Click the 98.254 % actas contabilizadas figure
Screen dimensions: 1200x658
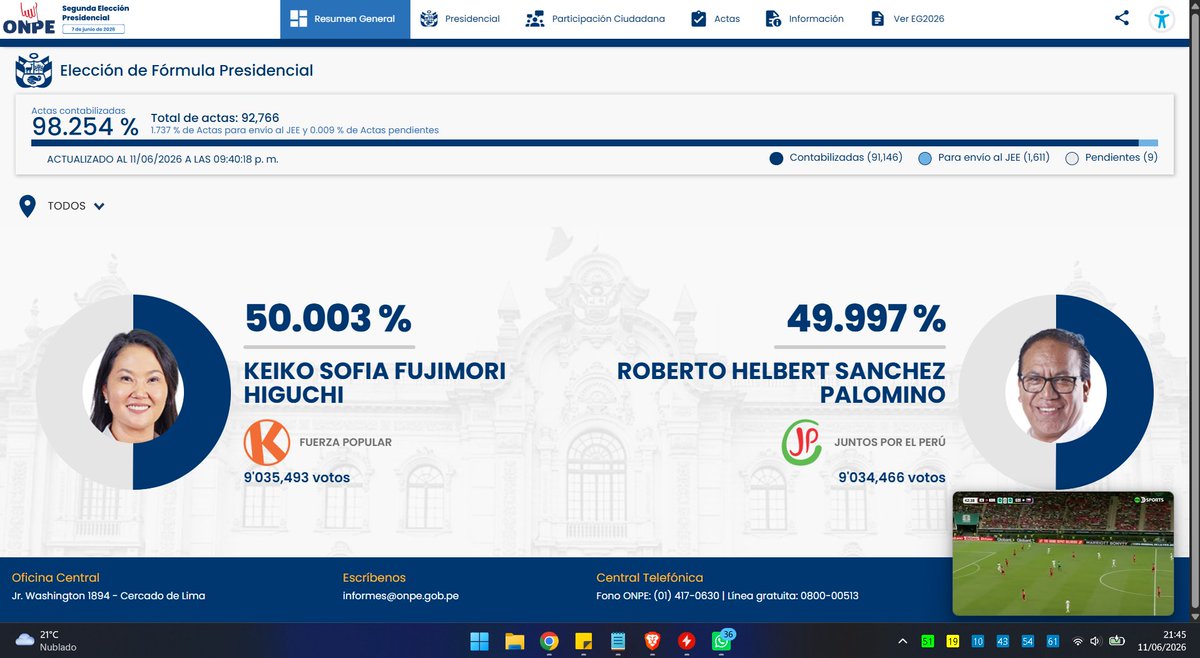coord(85,127)
